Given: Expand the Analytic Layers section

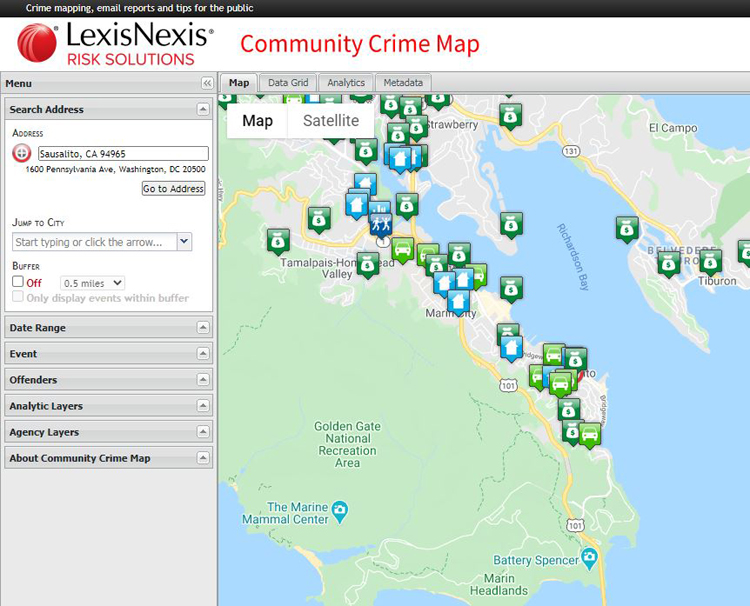Looking at the screenshot, I should click(x=203, y=406).
